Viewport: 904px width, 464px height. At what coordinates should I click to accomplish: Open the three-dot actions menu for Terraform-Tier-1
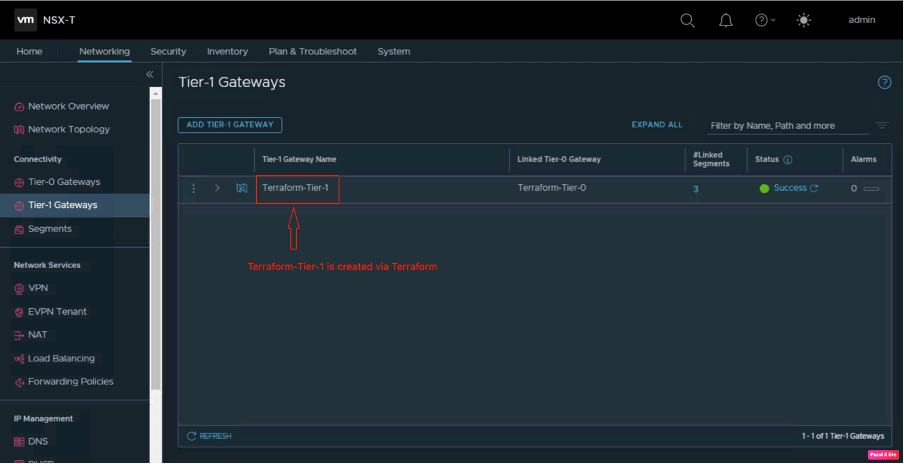pos(194,188)
